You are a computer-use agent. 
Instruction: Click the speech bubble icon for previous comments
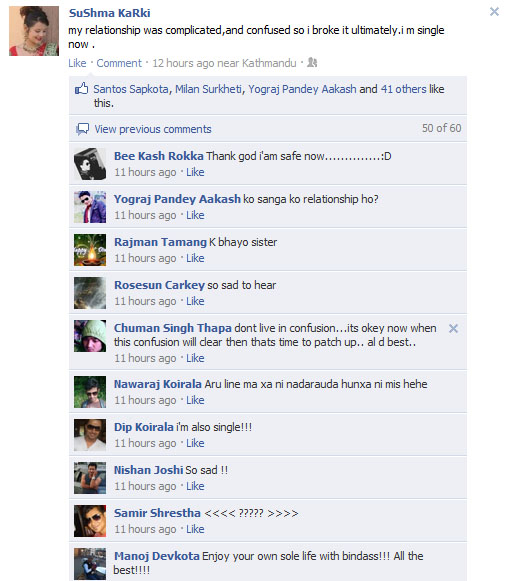coord(82,129)
